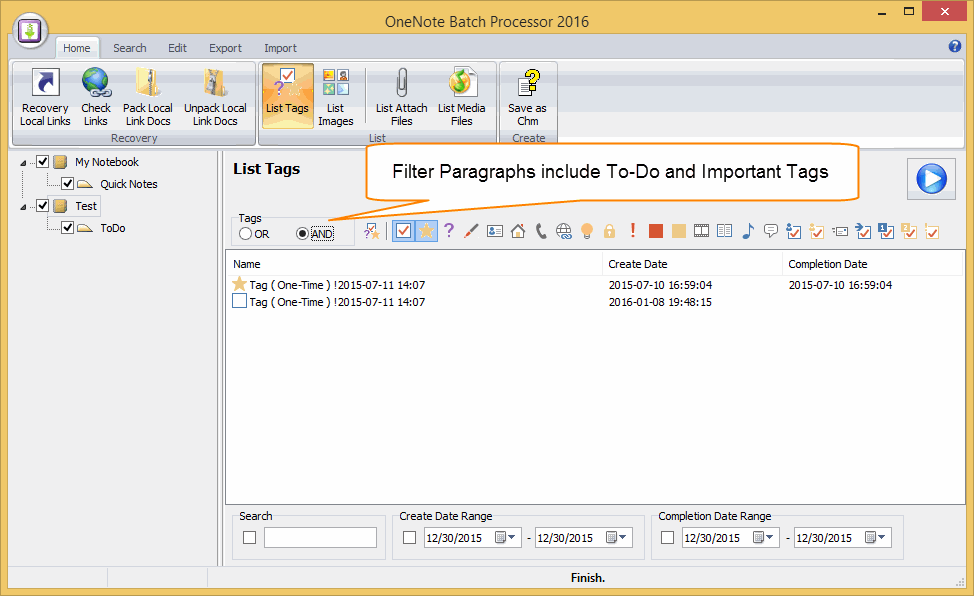Click the all tags icon before separator

click(x=372, y=231)
